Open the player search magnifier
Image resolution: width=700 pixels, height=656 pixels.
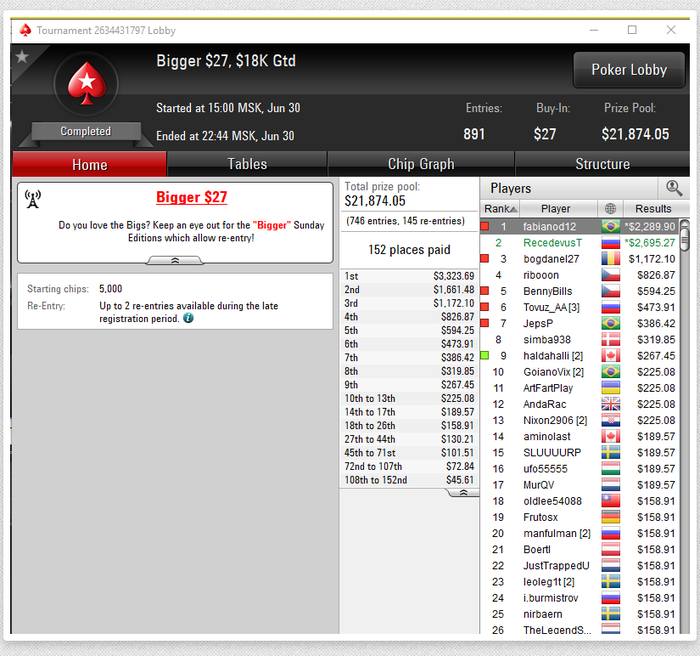coord(674,188)
